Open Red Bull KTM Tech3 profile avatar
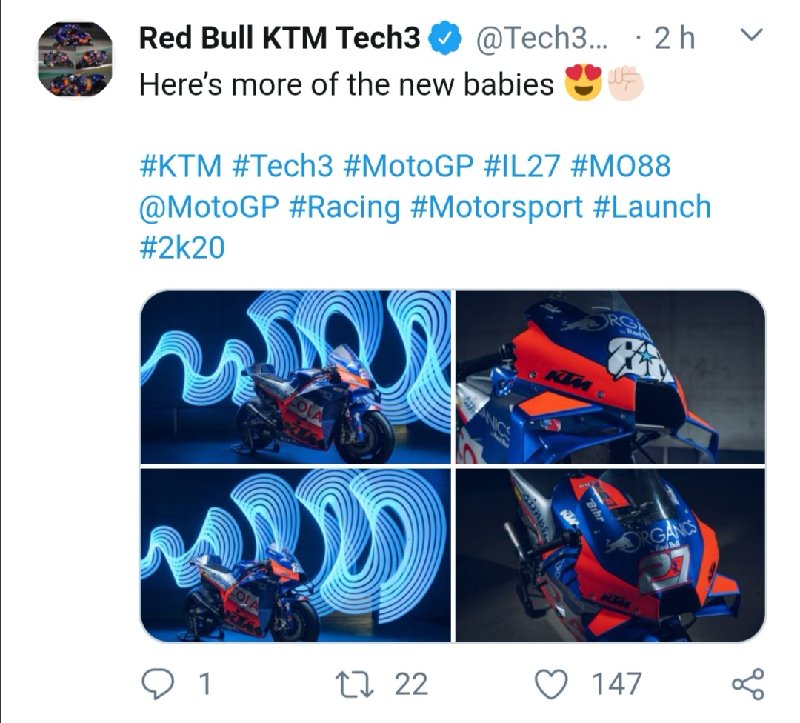 pos(76,59)
